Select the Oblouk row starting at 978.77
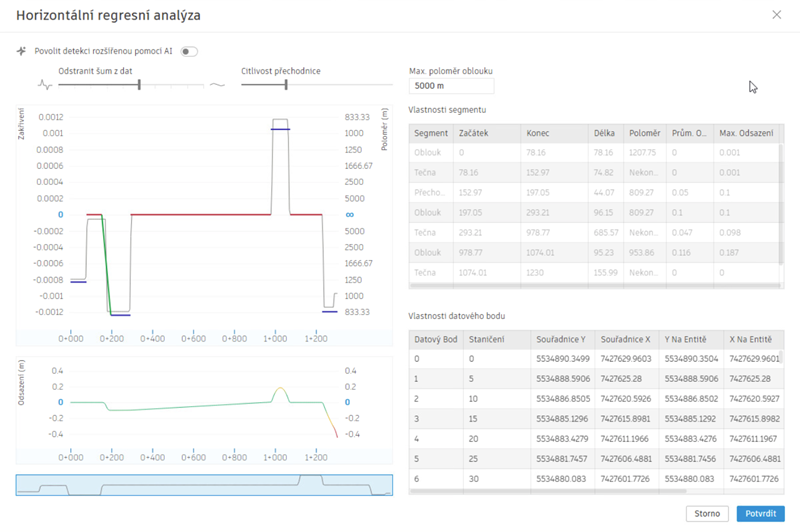 594,252
